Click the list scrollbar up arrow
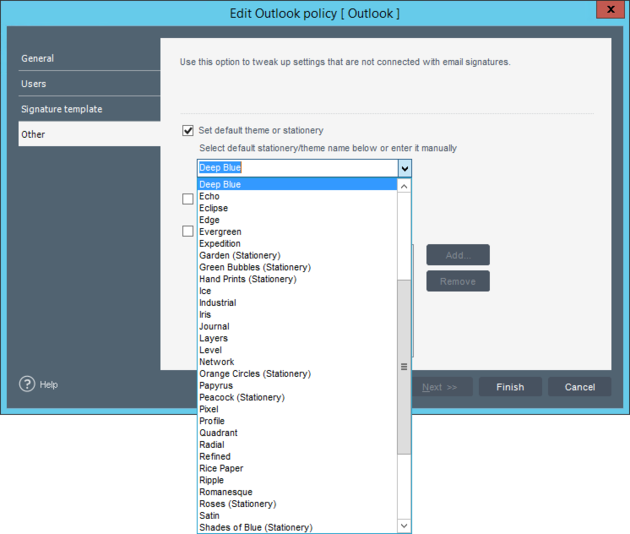The height and width of the screenshot is (534, 630). point(404,186)
